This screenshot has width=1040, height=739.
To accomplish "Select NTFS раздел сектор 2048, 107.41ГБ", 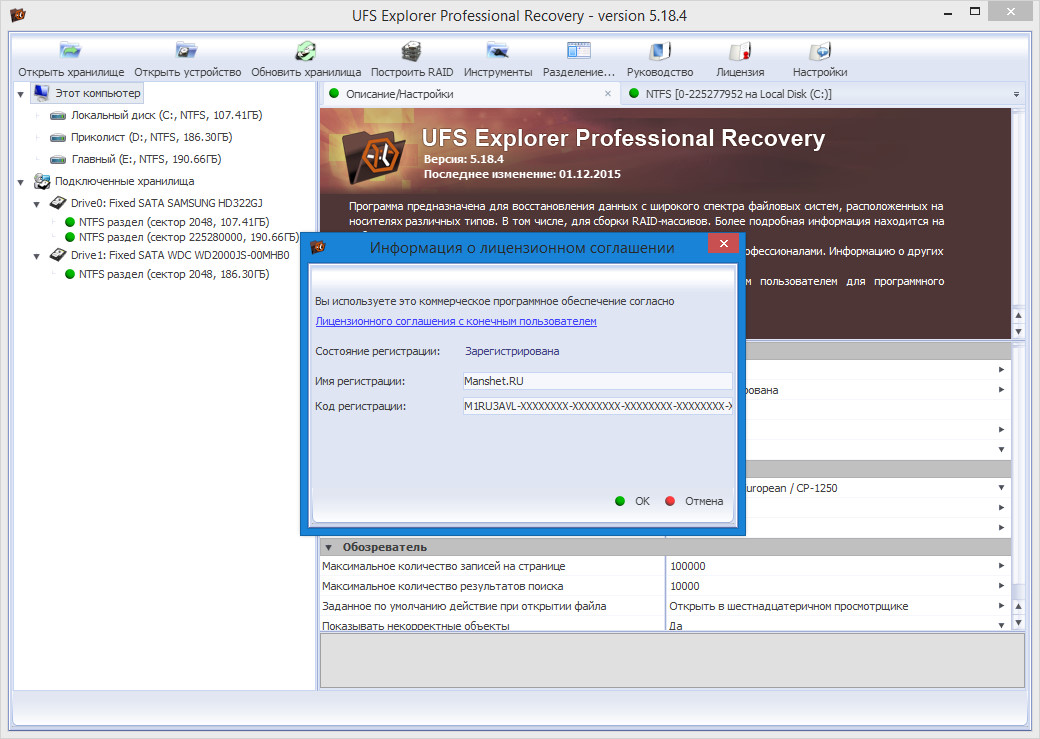I will (x=174, y=222).
